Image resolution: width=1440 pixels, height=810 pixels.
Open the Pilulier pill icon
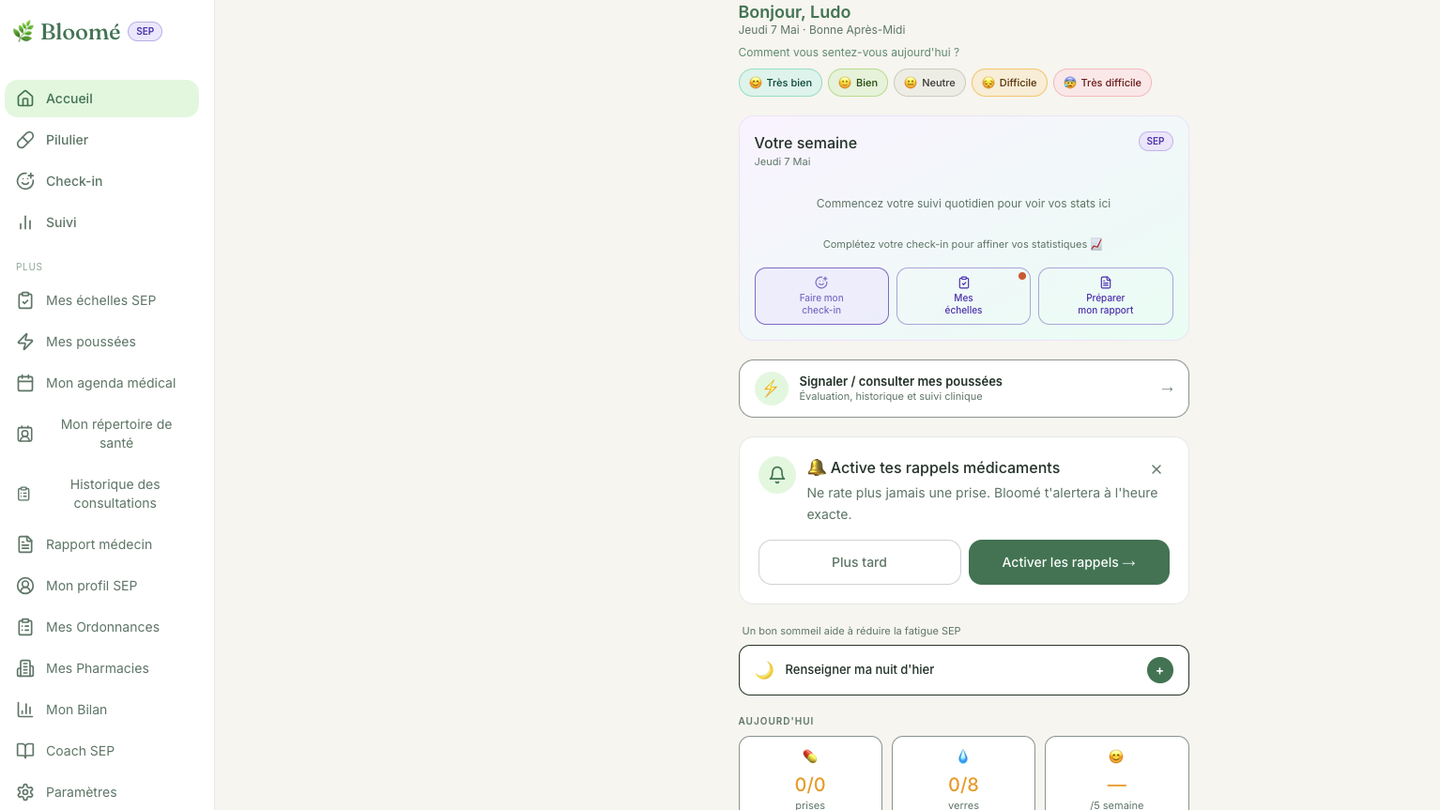pyautogui.click(x=25, y=140)
